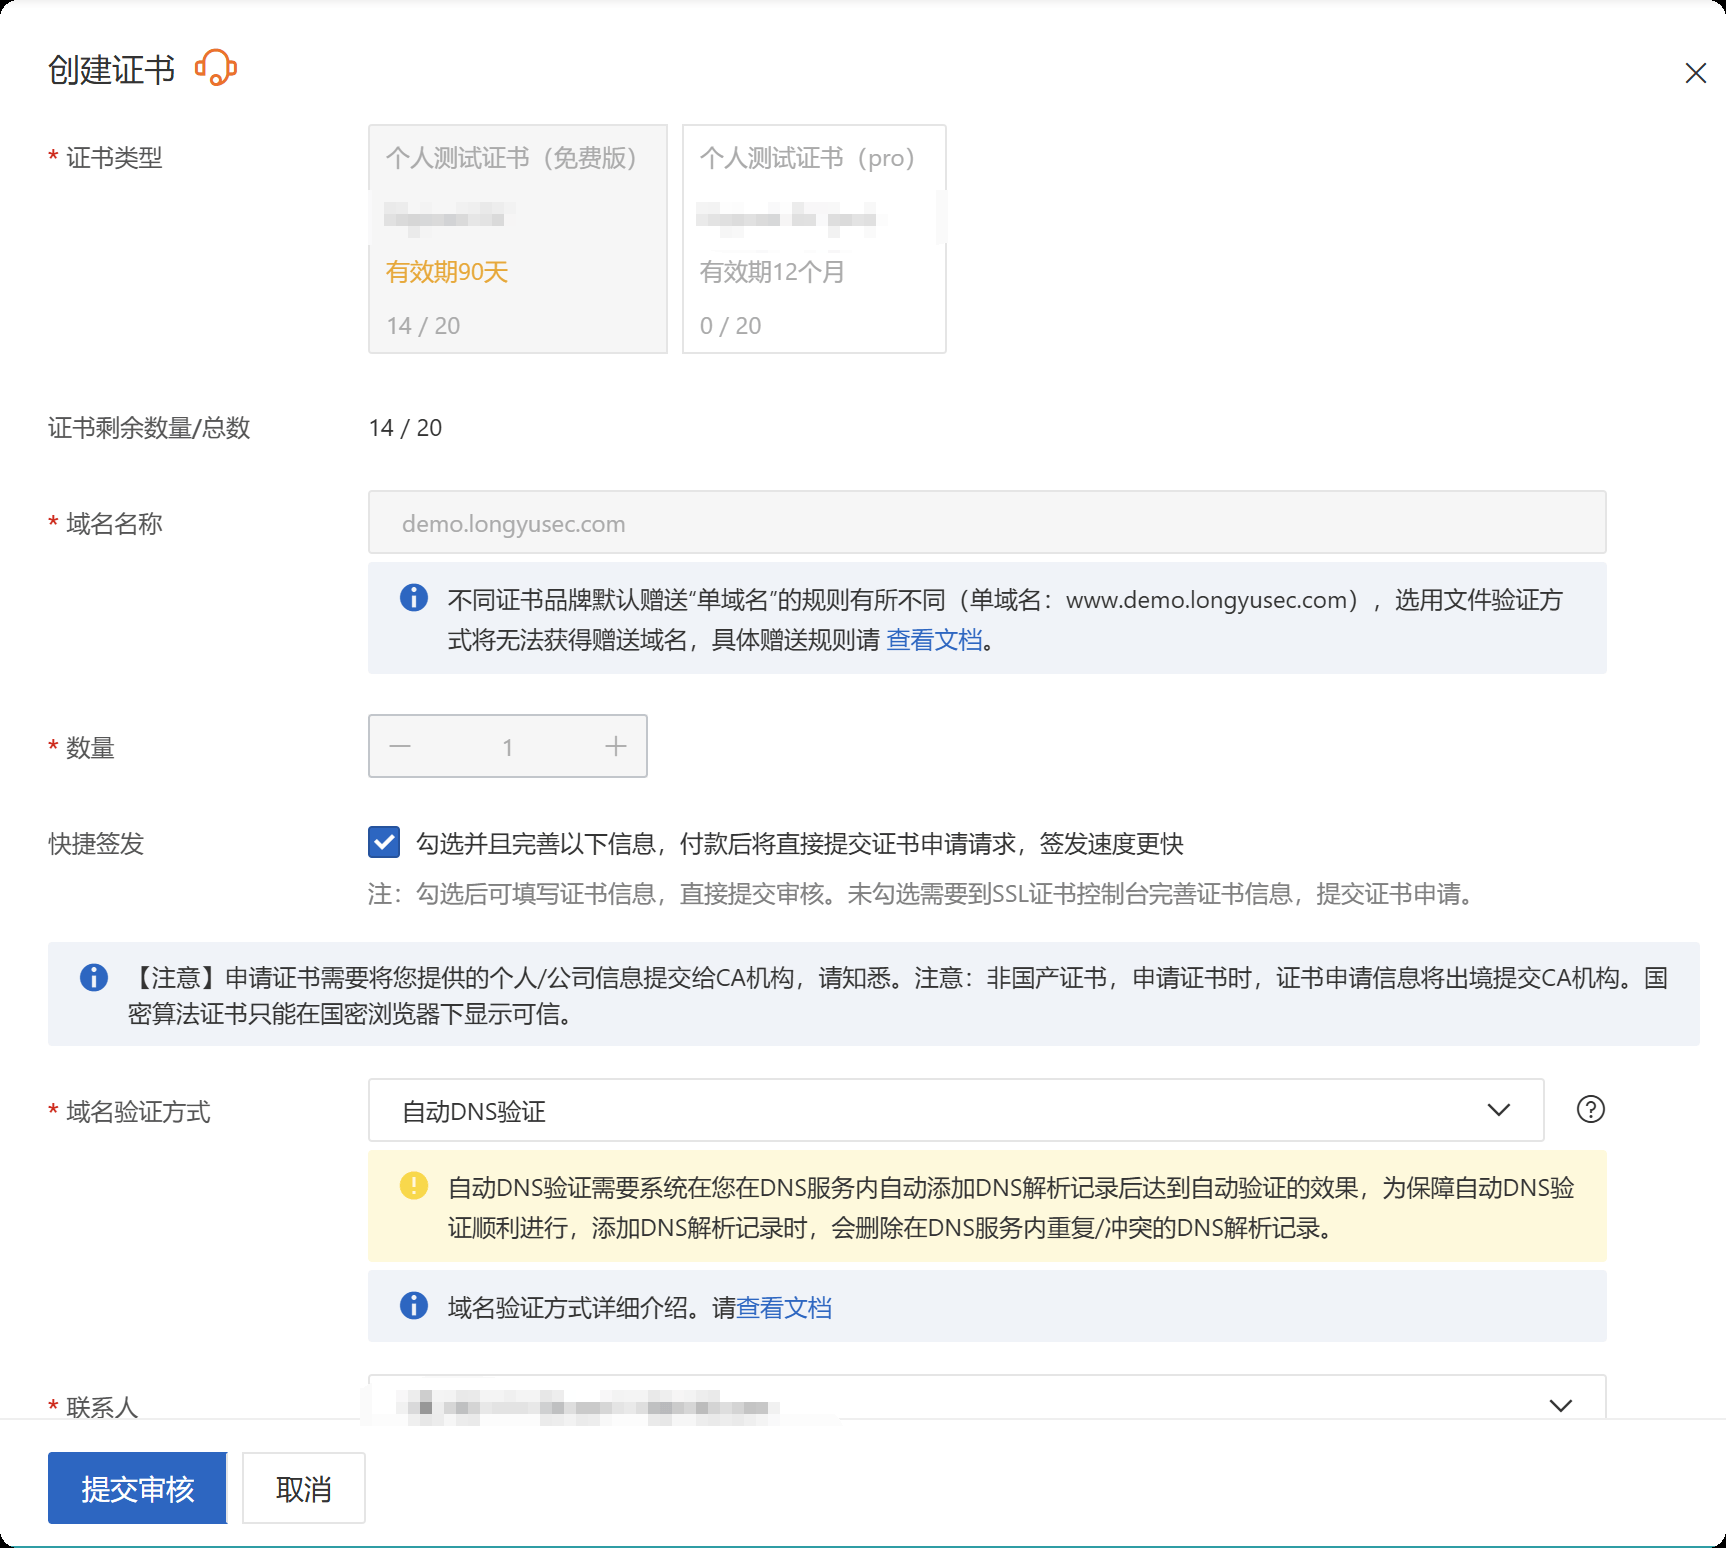Click the blue info icon under domain name

click(x=413, y=598)
